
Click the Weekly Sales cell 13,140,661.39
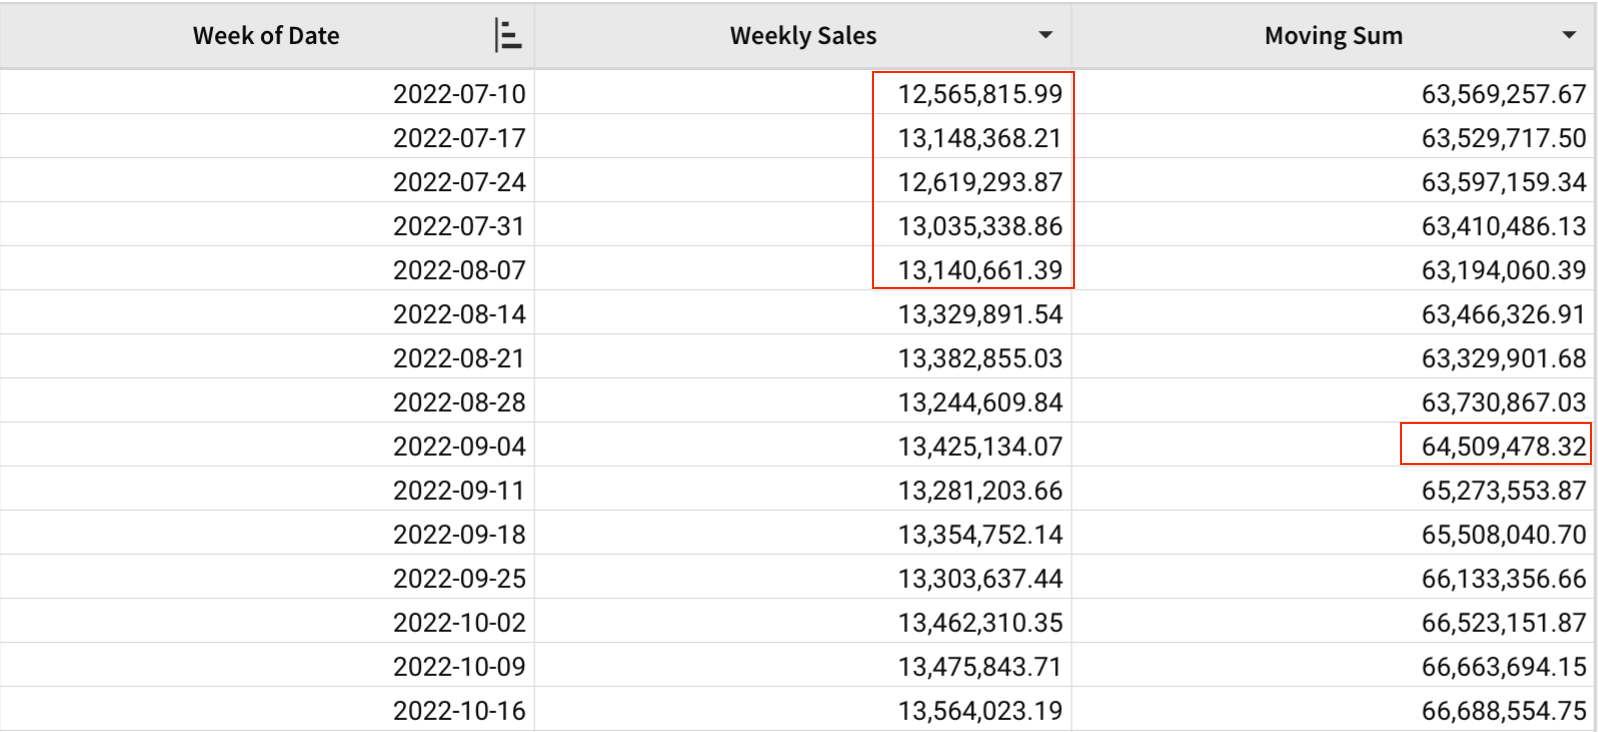[979, 270]
